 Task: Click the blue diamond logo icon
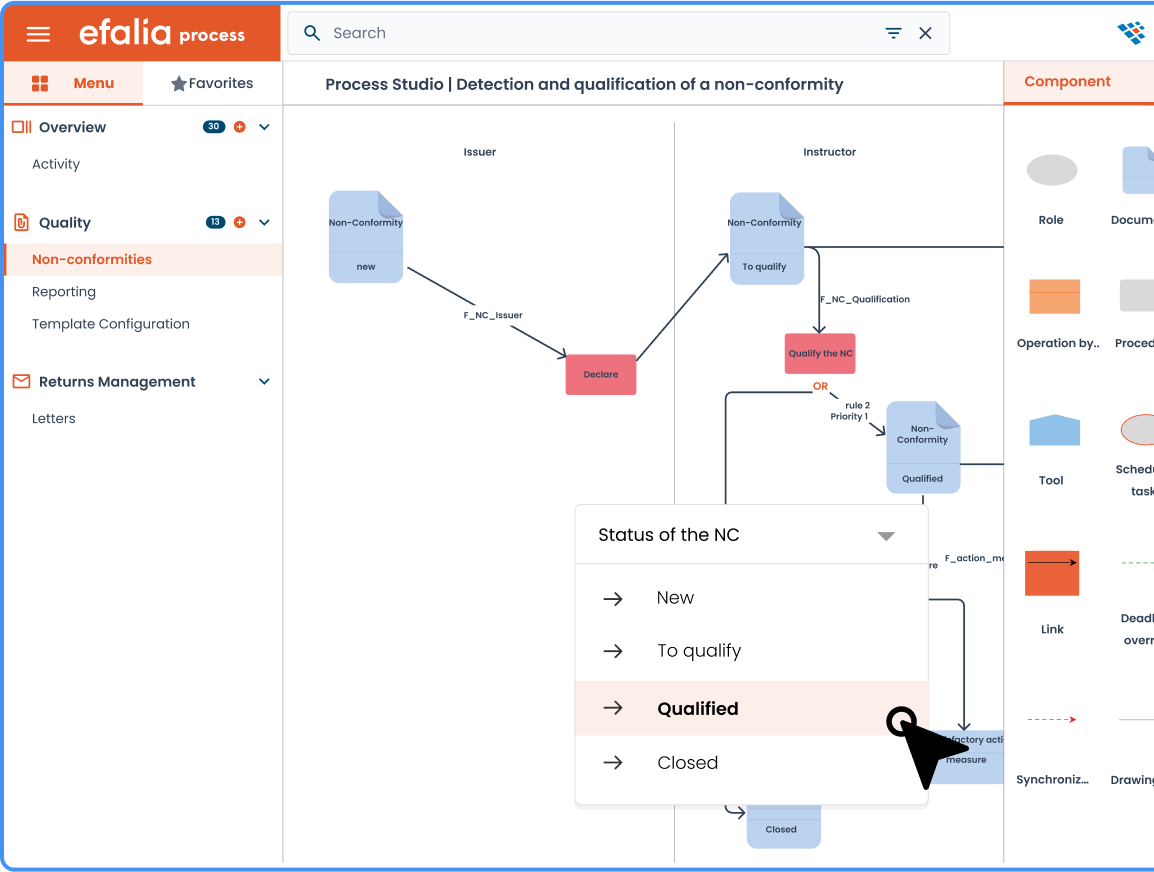(1132, 33)
